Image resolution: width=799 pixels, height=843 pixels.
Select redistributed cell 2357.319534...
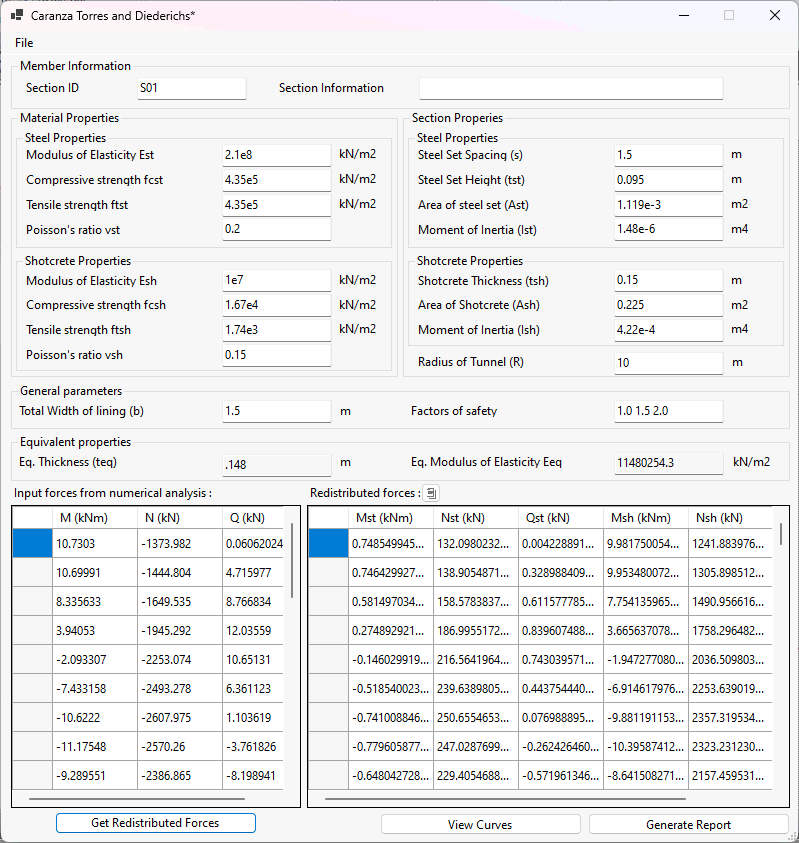pyautogui.click(x=730, y=718)
